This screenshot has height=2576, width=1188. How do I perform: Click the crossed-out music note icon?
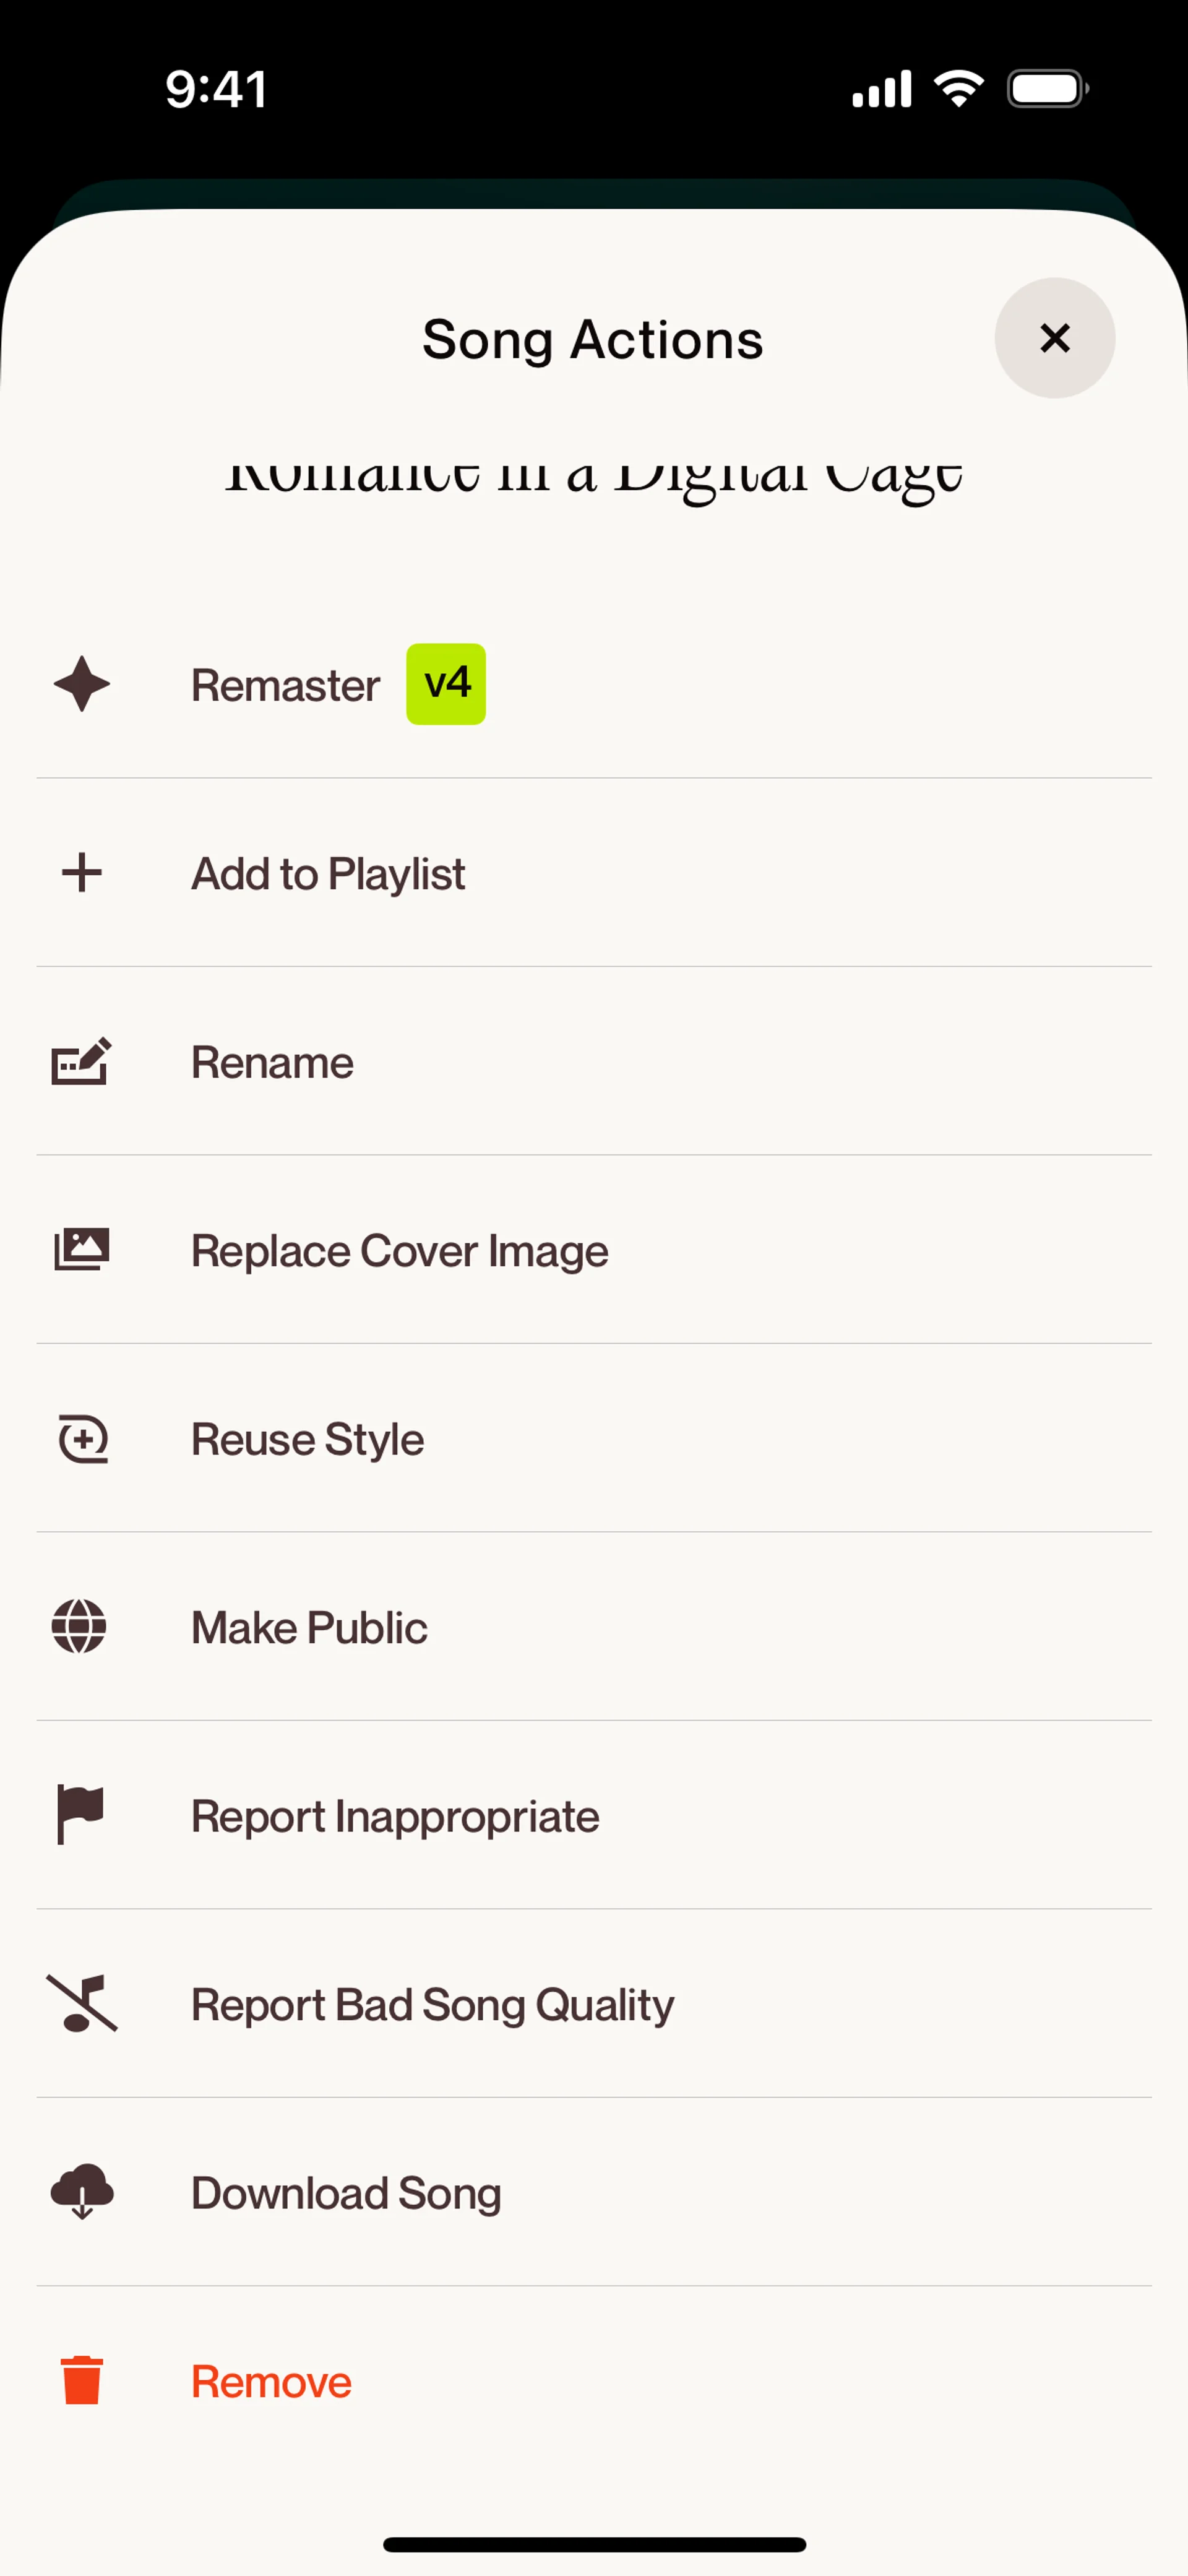tap(82, 2004)
